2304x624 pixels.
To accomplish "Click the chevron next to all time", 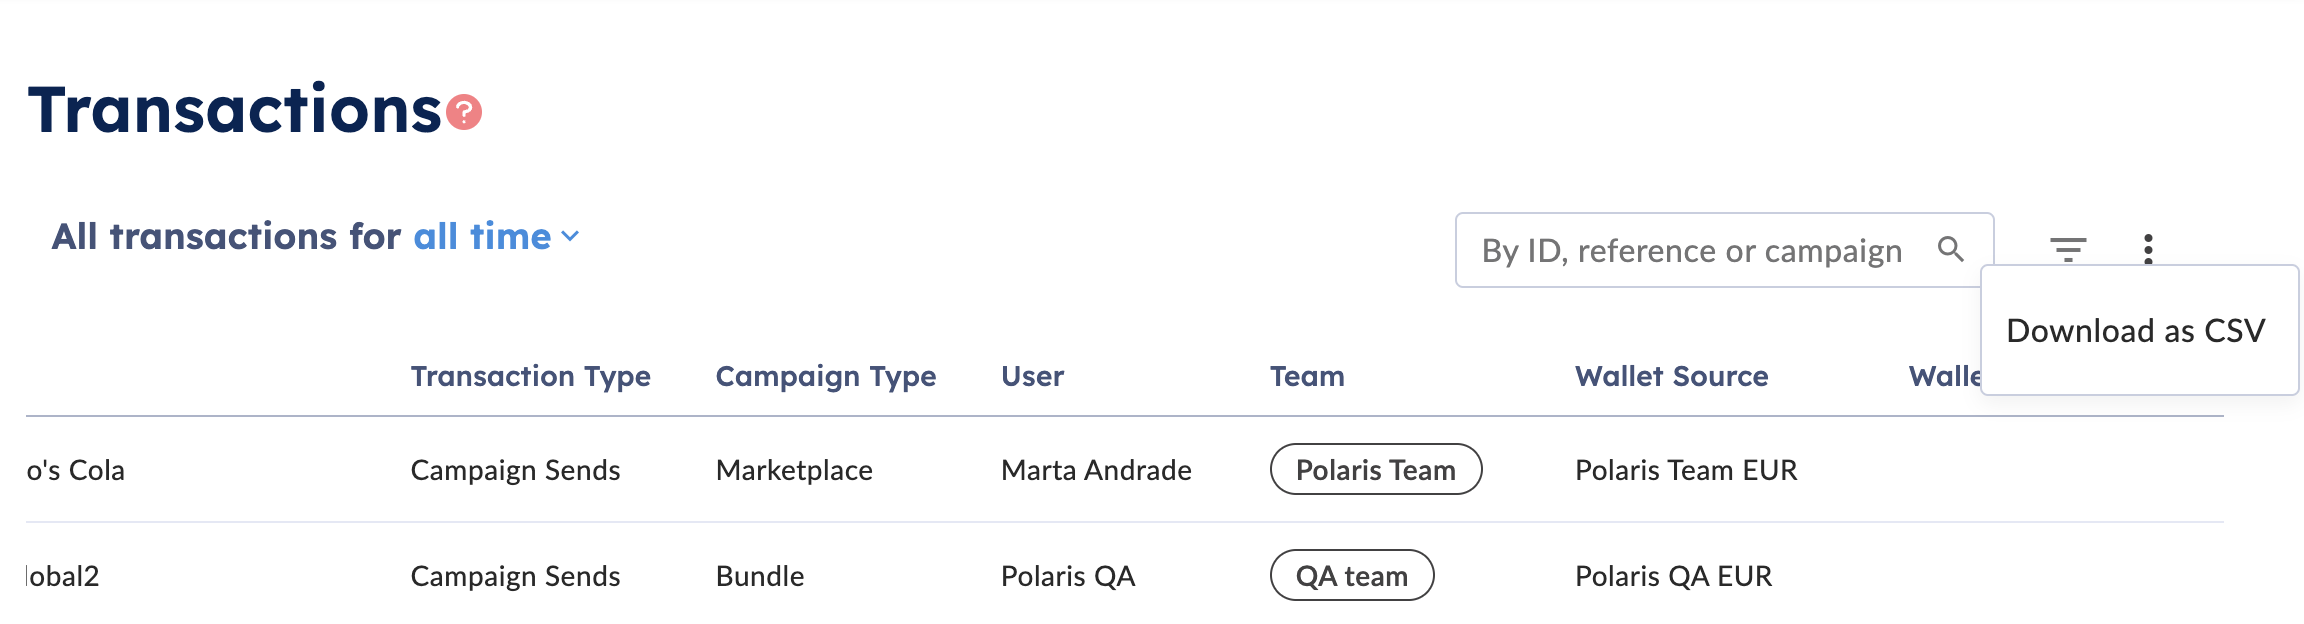I will coord(571,237).
